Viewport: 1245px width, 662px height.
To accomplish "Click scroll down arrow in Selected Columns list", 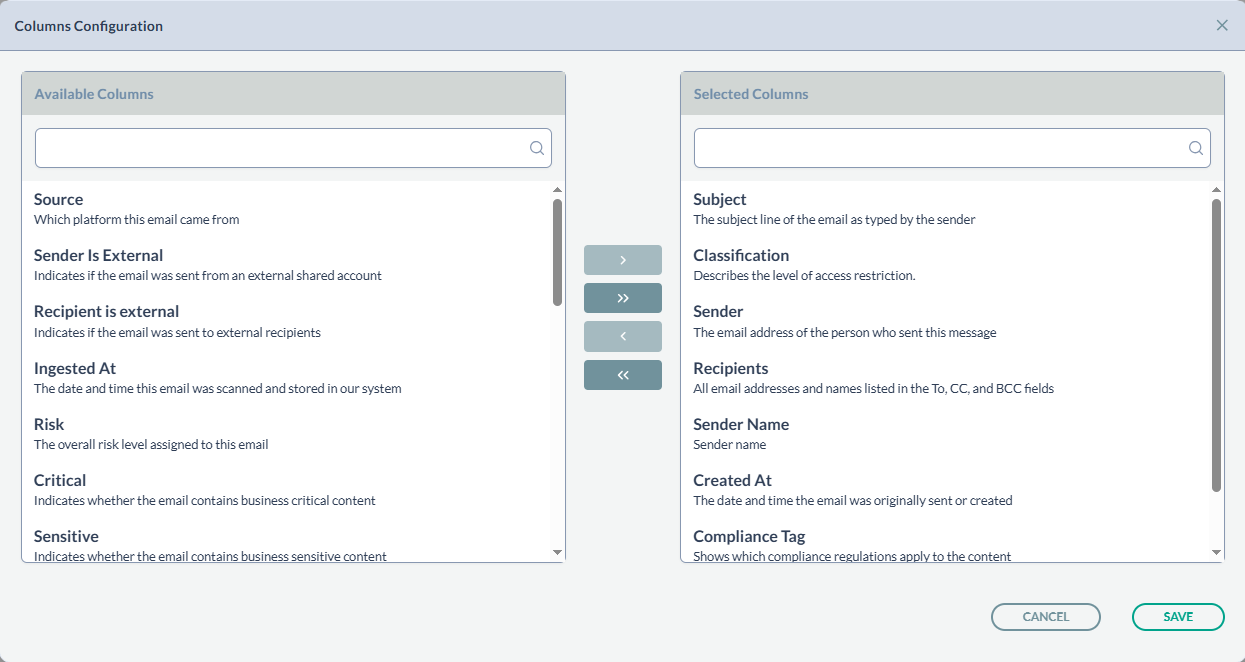I will click(1216, 552).
